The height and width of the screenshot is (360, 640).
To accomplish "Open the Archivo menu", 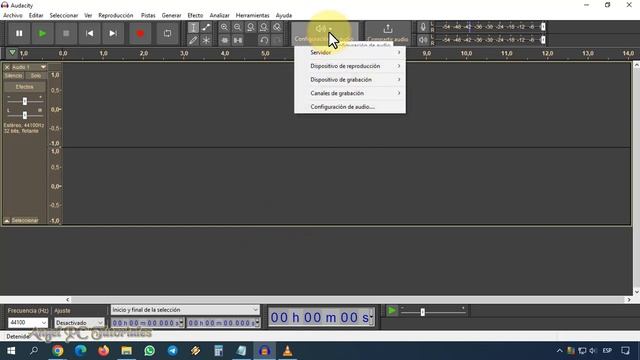I will (x=13, y=15).
